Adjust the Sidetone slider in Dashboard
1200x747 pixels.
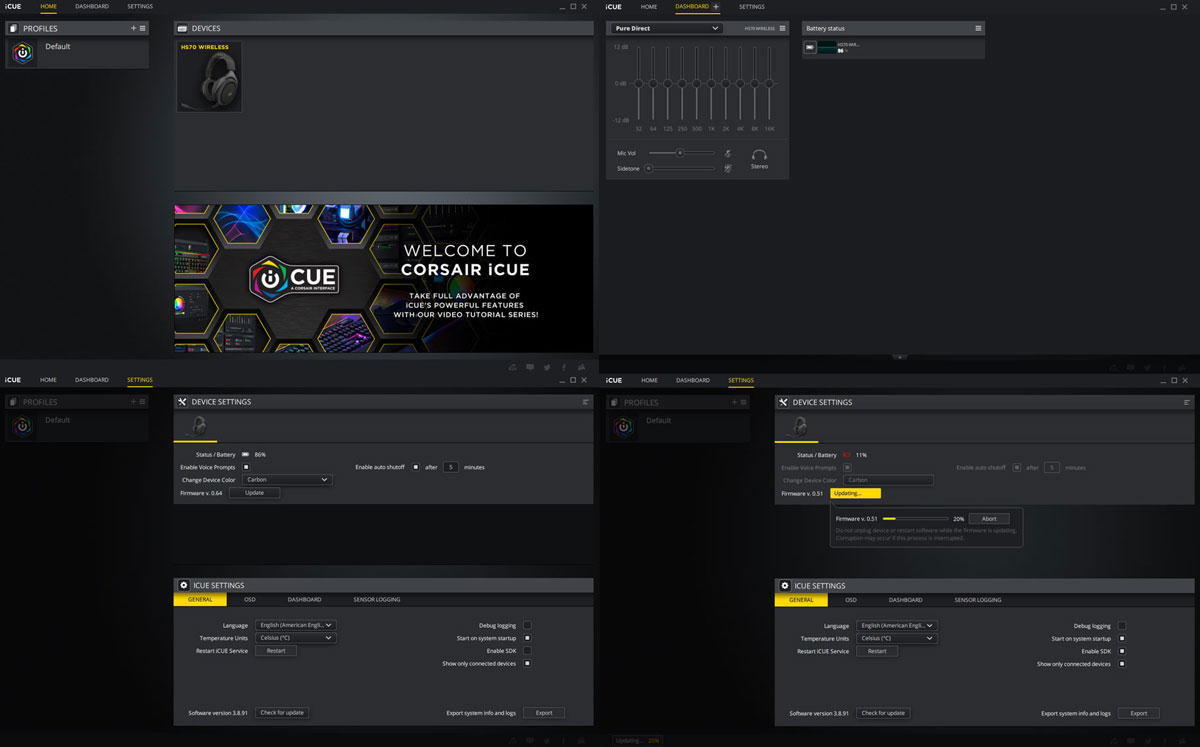[x=681, y=168]
